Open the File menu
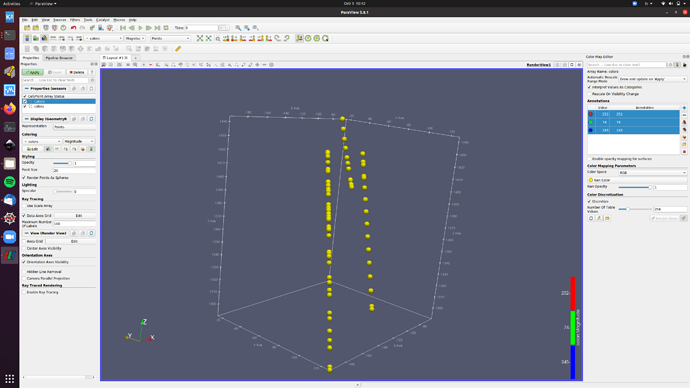 point(25,20)
